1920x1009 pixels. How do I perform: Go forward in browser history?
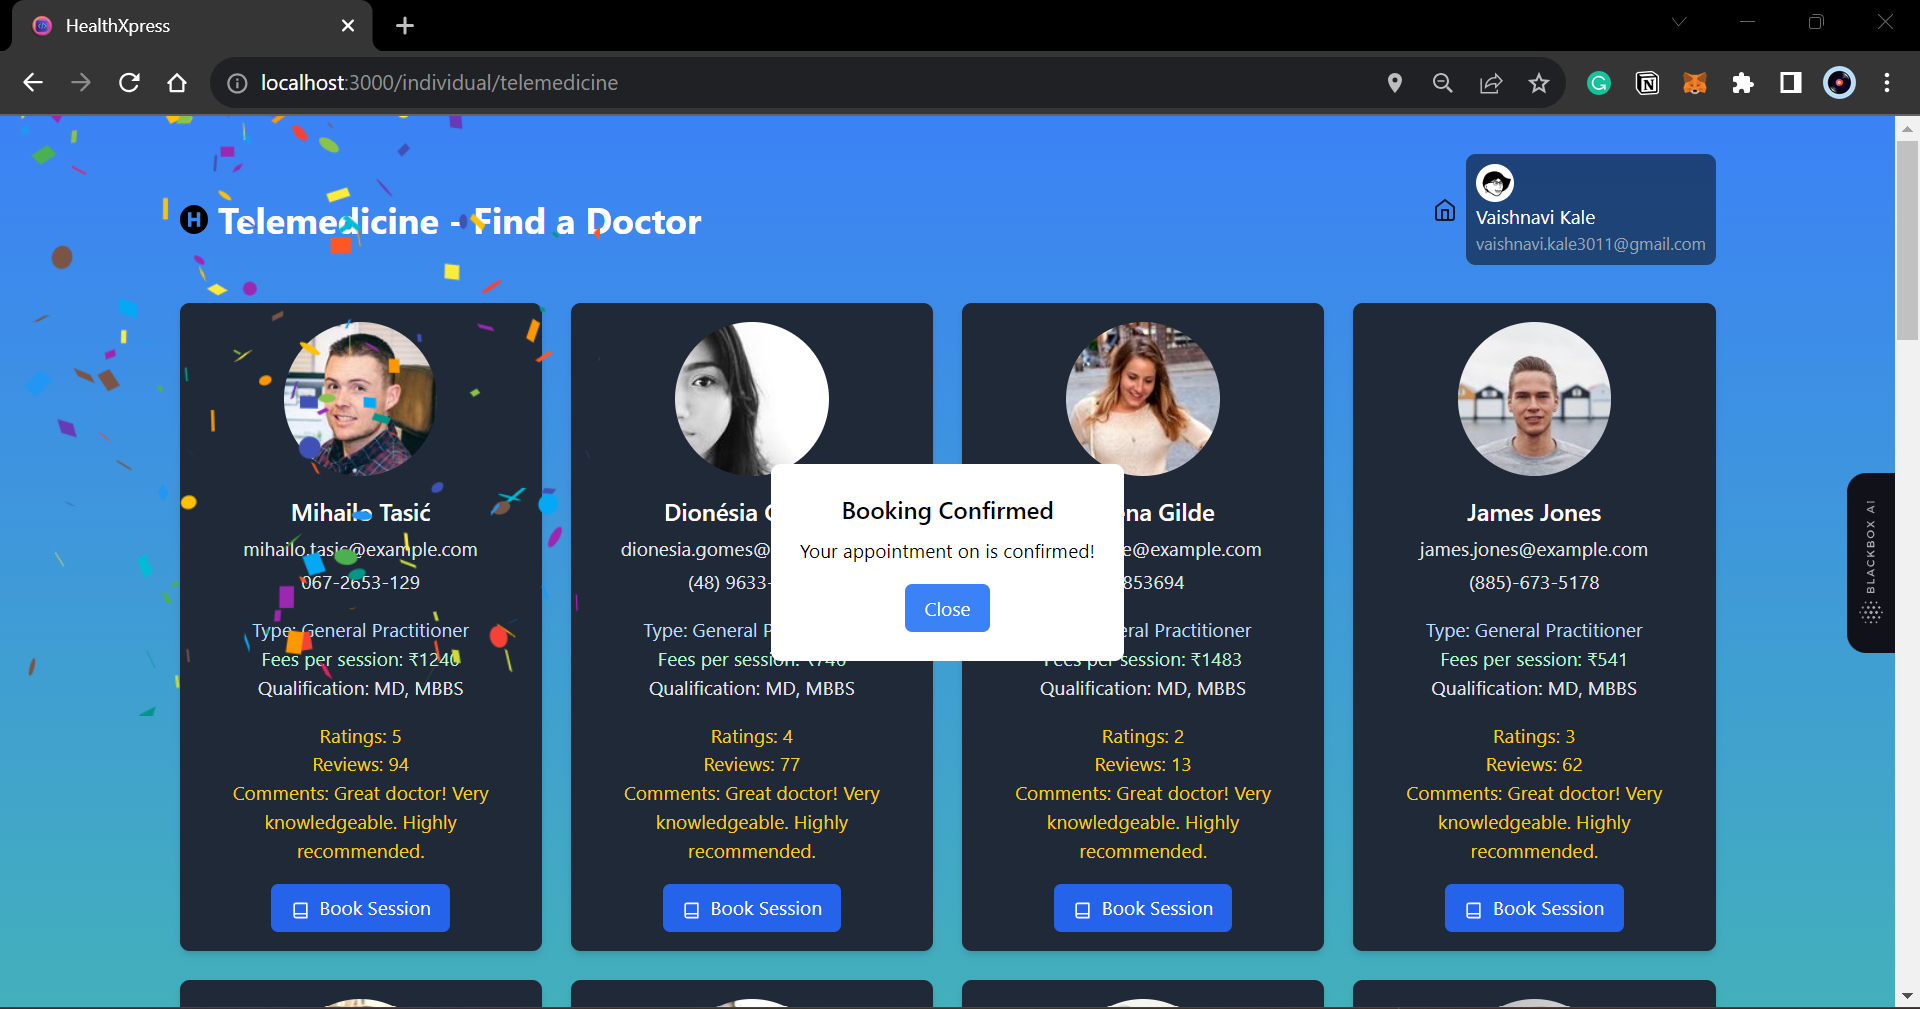pos(81,83)
